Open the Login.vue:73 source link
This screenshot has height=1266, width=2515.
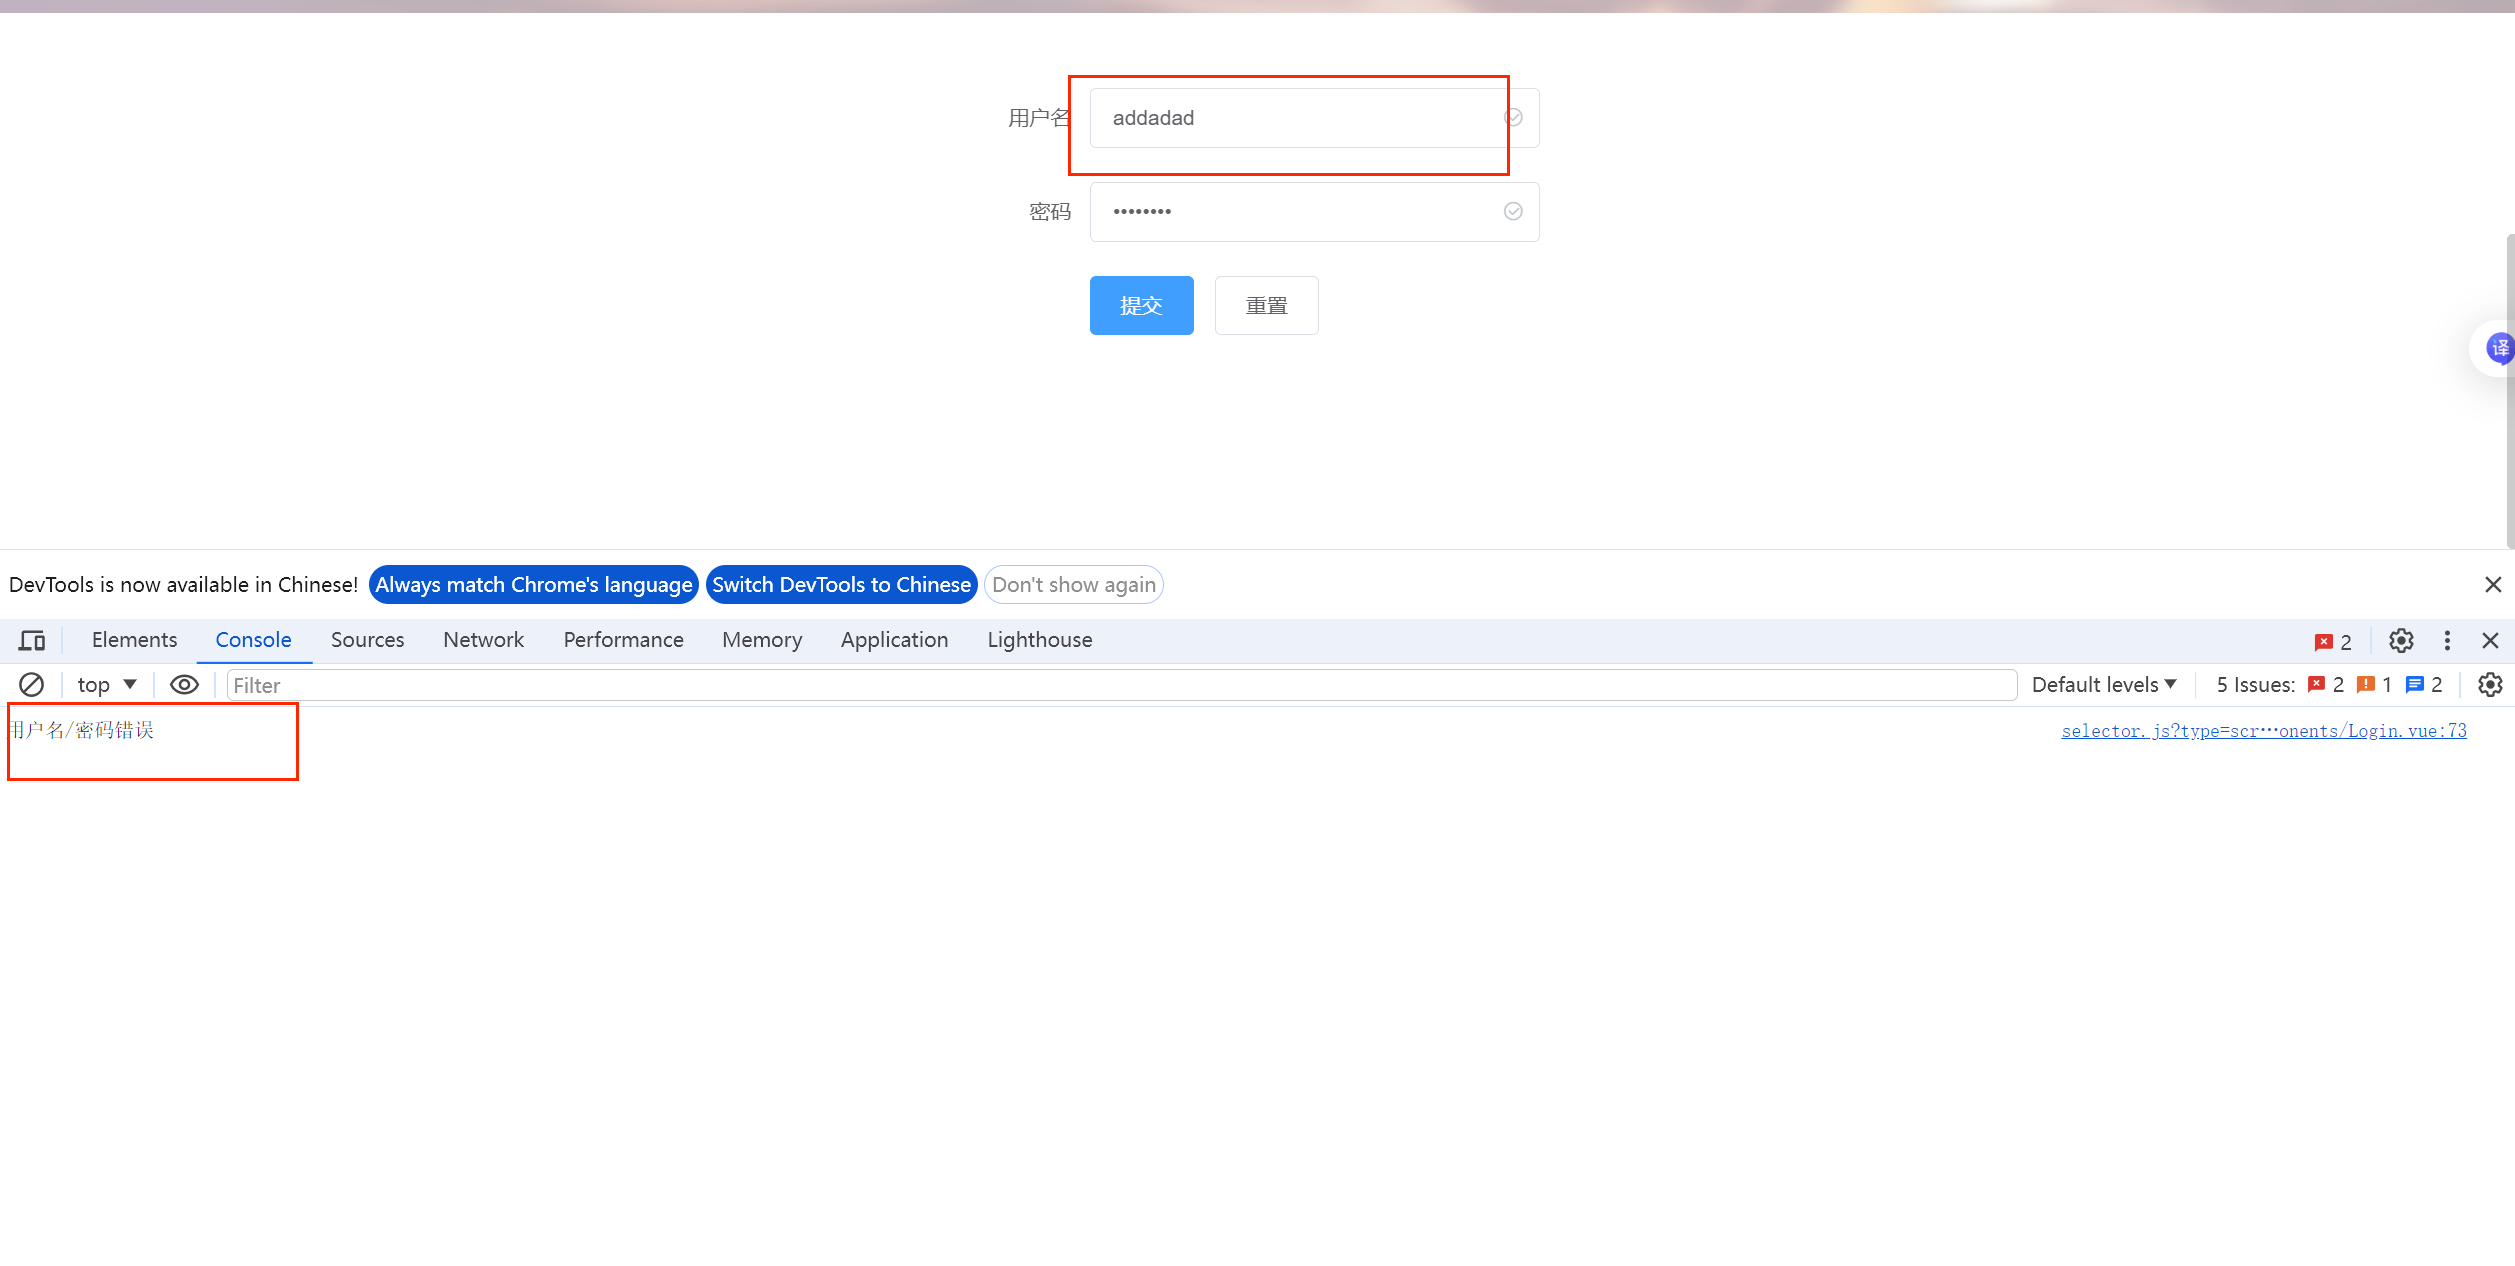pyautogui.click(x=2263, y=731)
